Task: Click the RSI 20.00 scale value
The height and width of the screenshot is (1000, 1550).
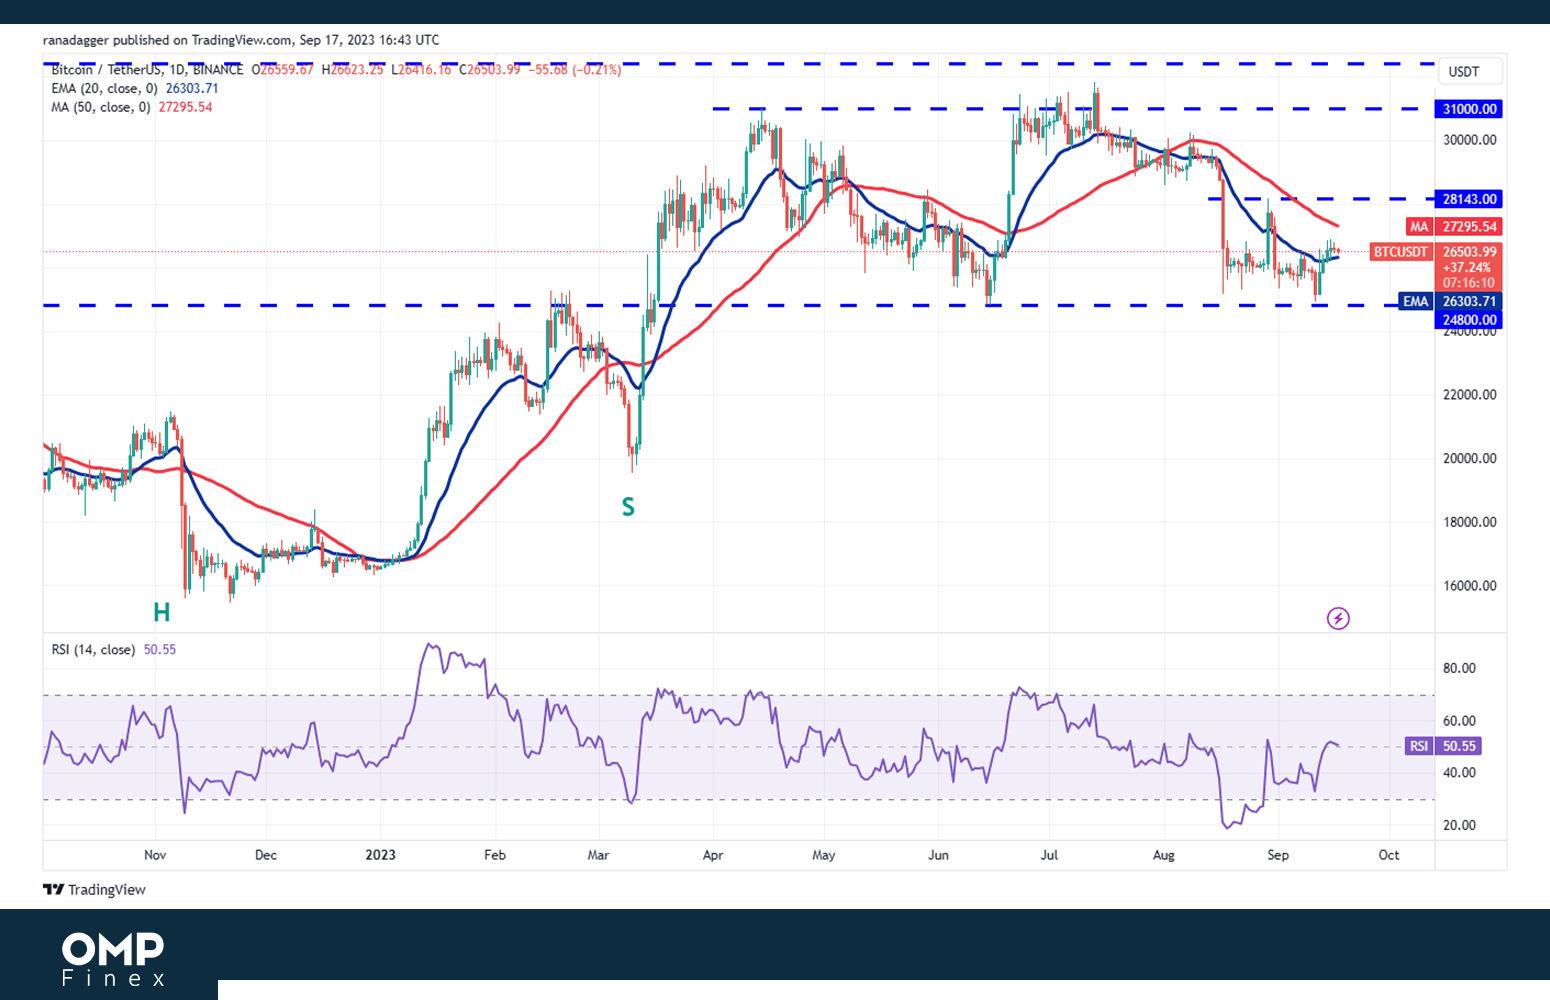Action: [1460, 825]
